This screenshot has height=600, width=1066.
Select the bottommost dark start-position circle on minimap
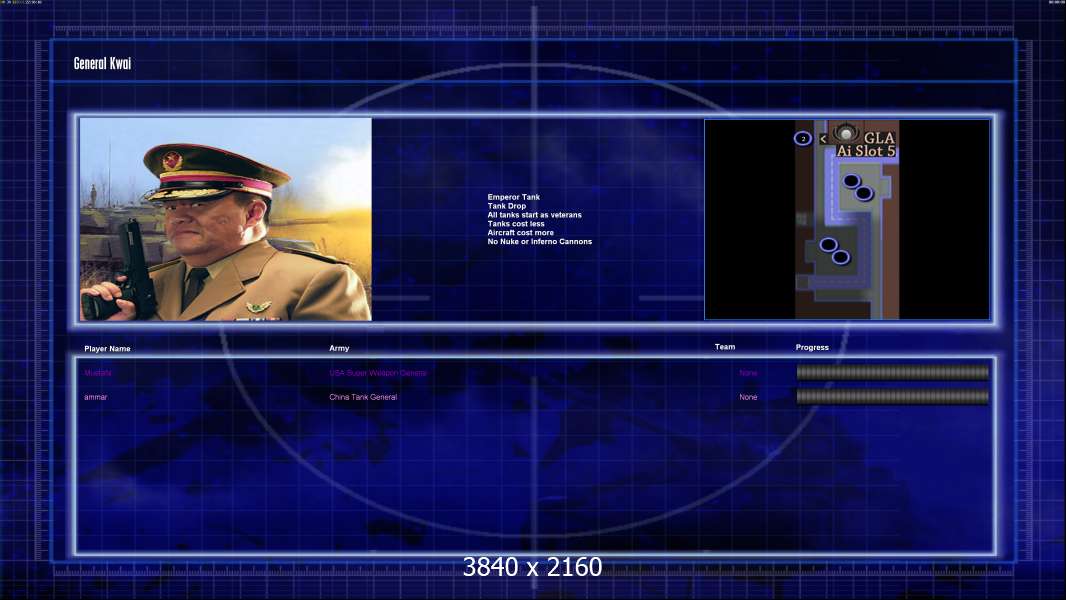tap(841, 257)
